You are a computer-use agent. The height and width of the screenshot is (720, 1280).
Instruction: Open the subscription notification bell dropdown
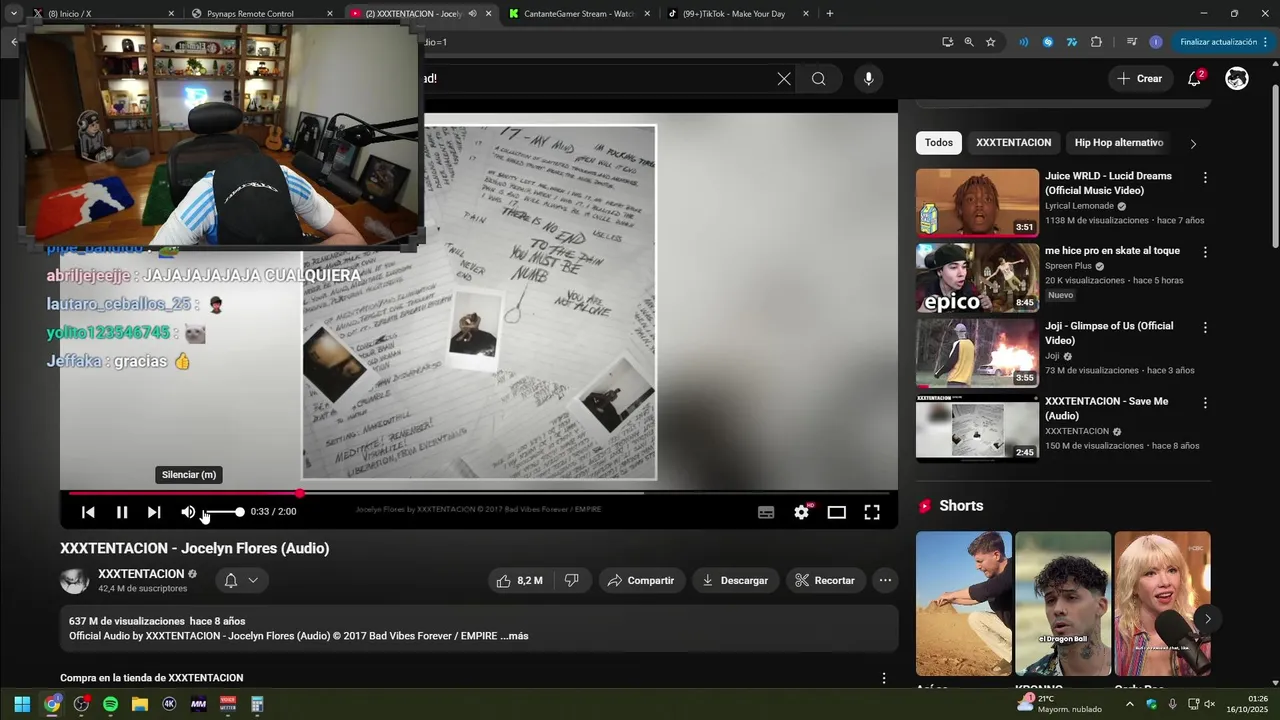[242, 580]
